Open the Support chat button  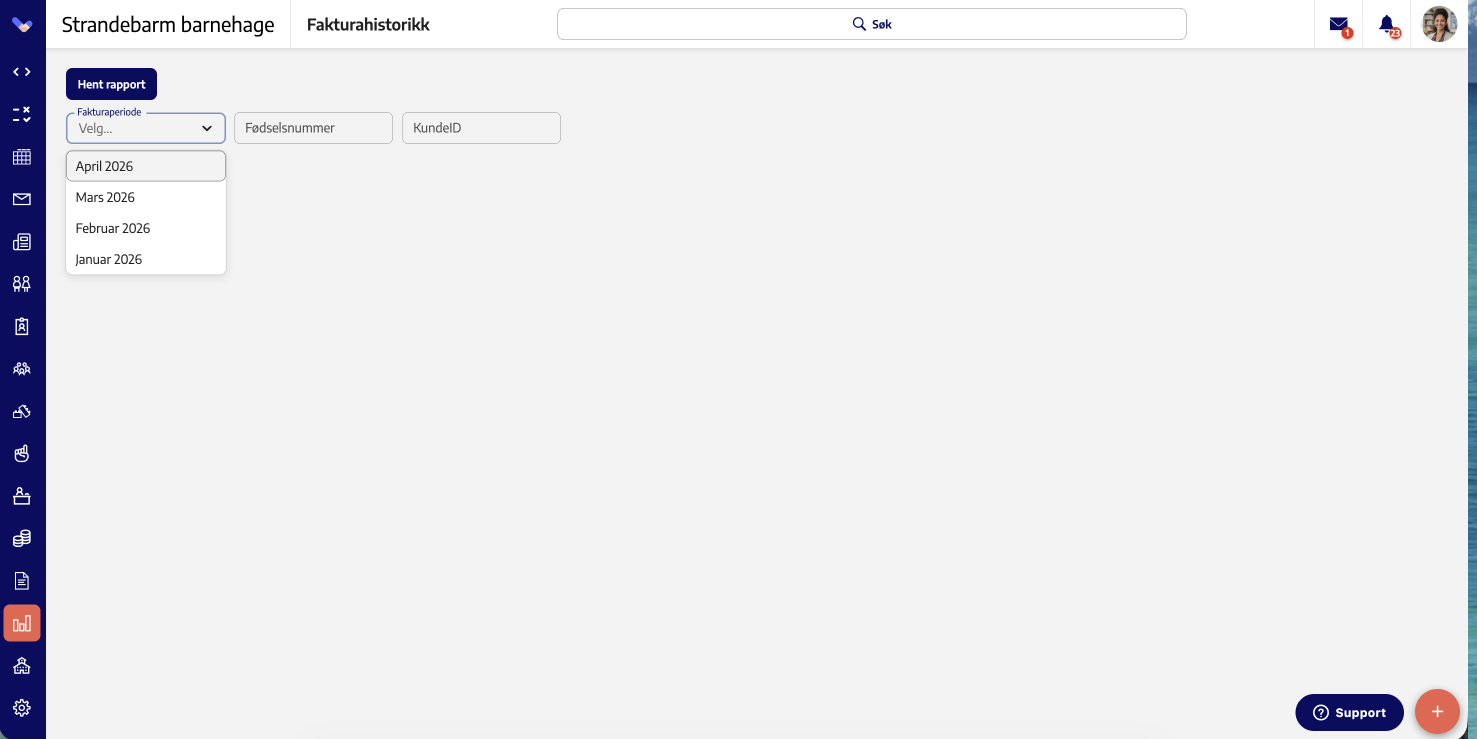pos(1349,712)
